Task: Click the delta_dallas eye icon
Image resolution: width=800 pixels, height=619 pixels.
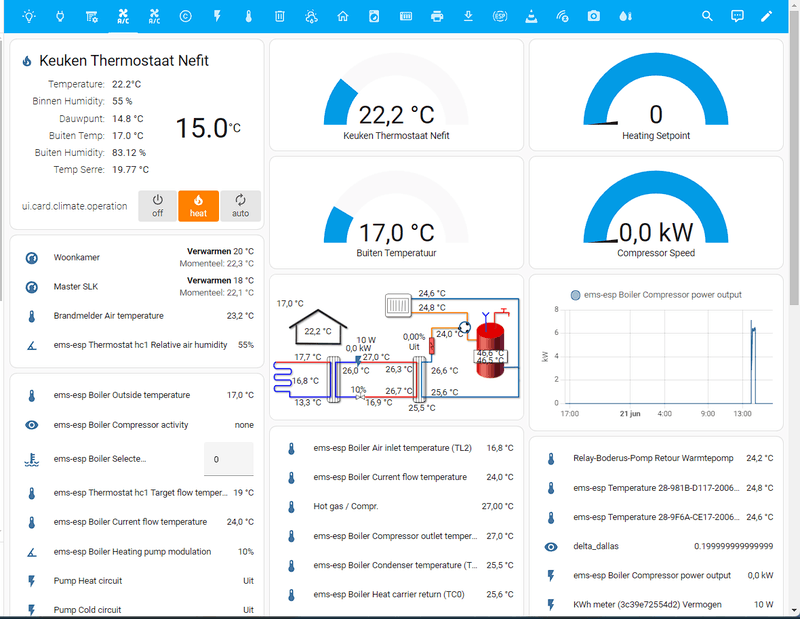Action: (551, 547)
